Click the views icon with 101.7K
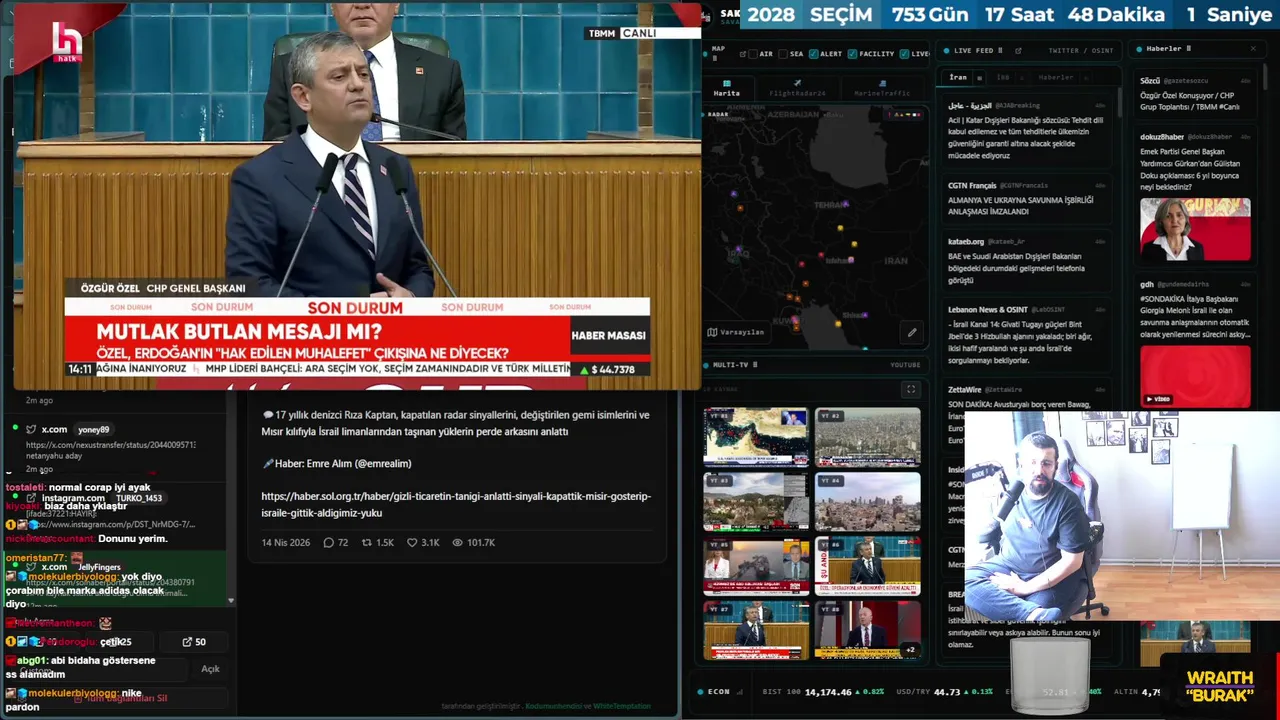This screenshot has width=1280, height=720. pyautogui.click(x=458, y=543)
